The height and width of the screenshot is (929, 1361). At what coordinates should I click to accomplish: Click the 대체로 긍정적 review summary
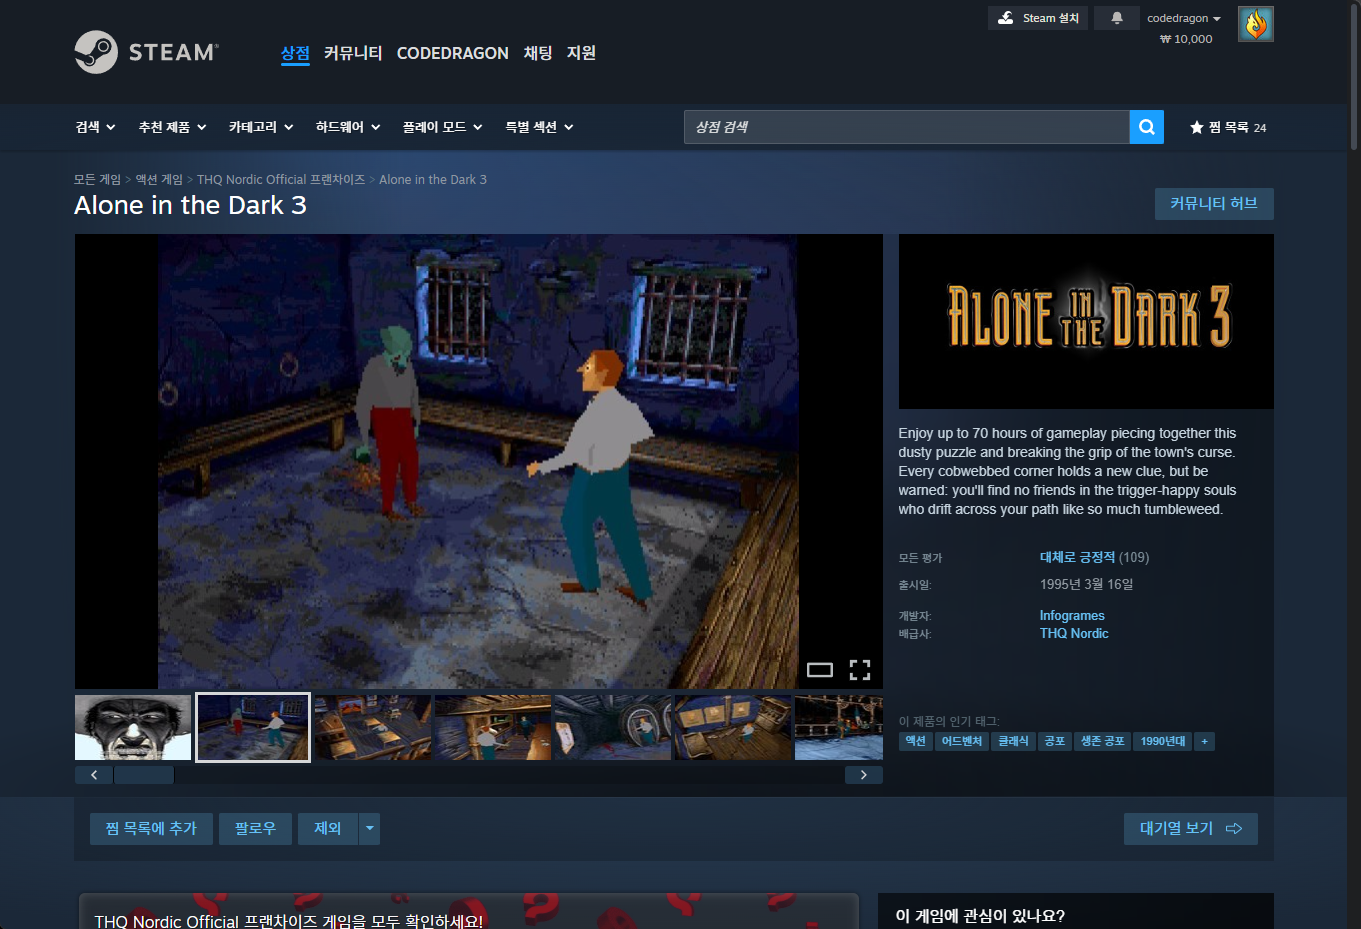[x=1077, y=557]
